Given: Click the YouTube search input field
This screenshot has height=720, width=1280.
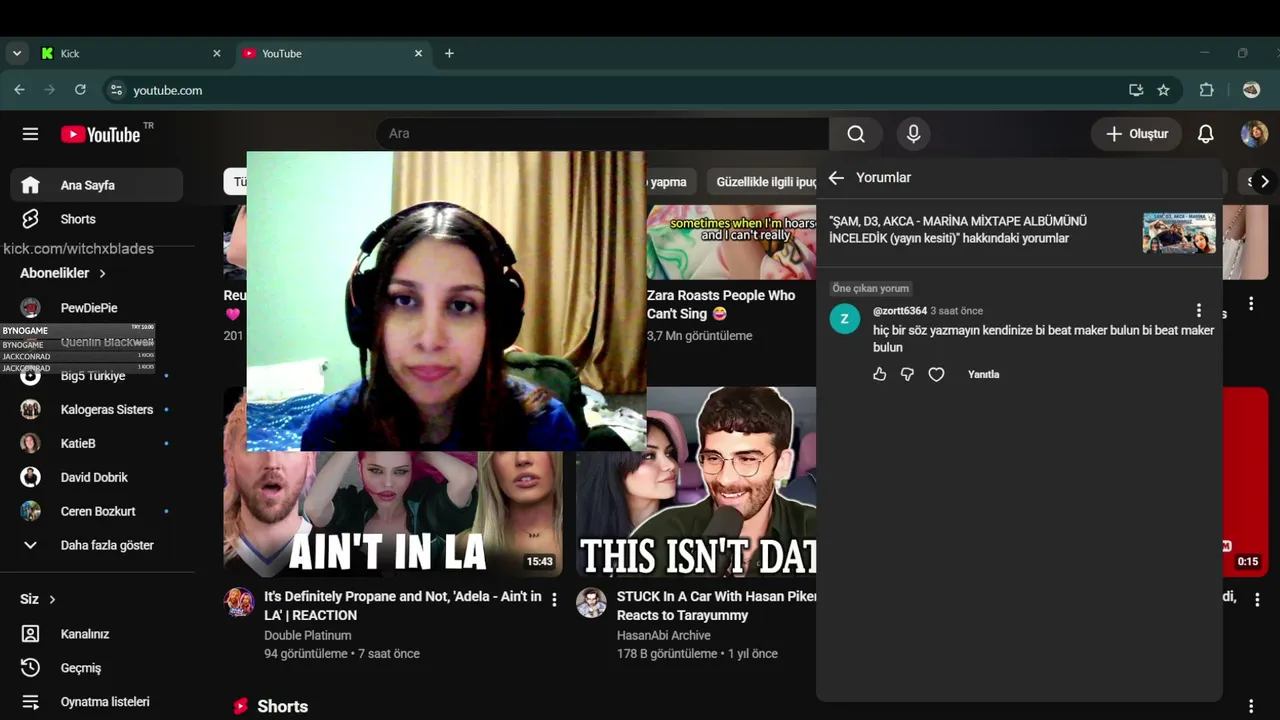Looking at the screenshot, I should click(602, 134).
